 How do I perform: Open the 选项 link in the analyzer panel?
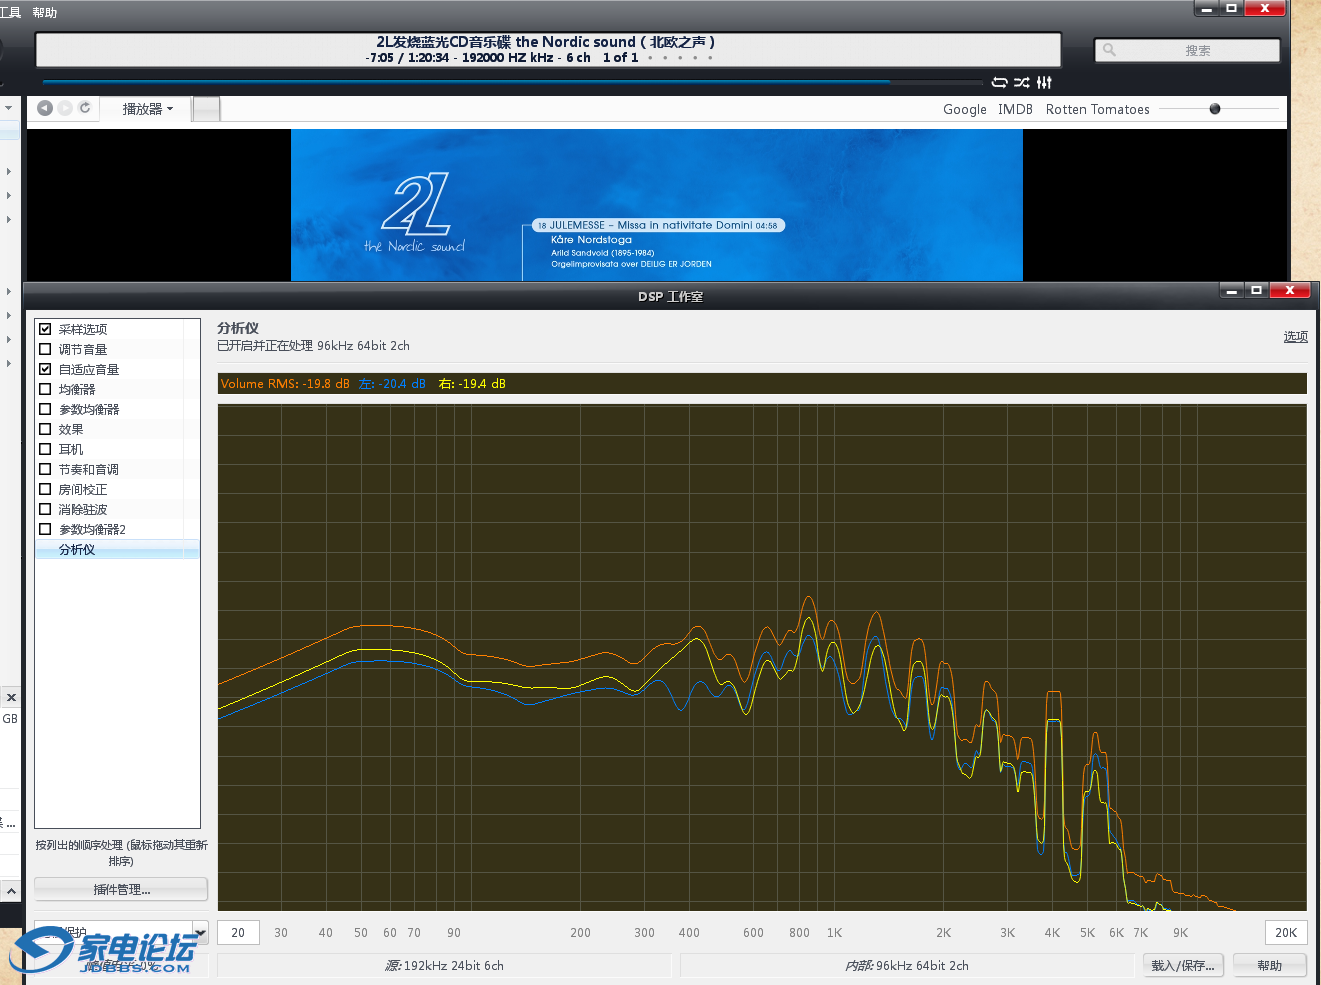(x=1295, y=337)
